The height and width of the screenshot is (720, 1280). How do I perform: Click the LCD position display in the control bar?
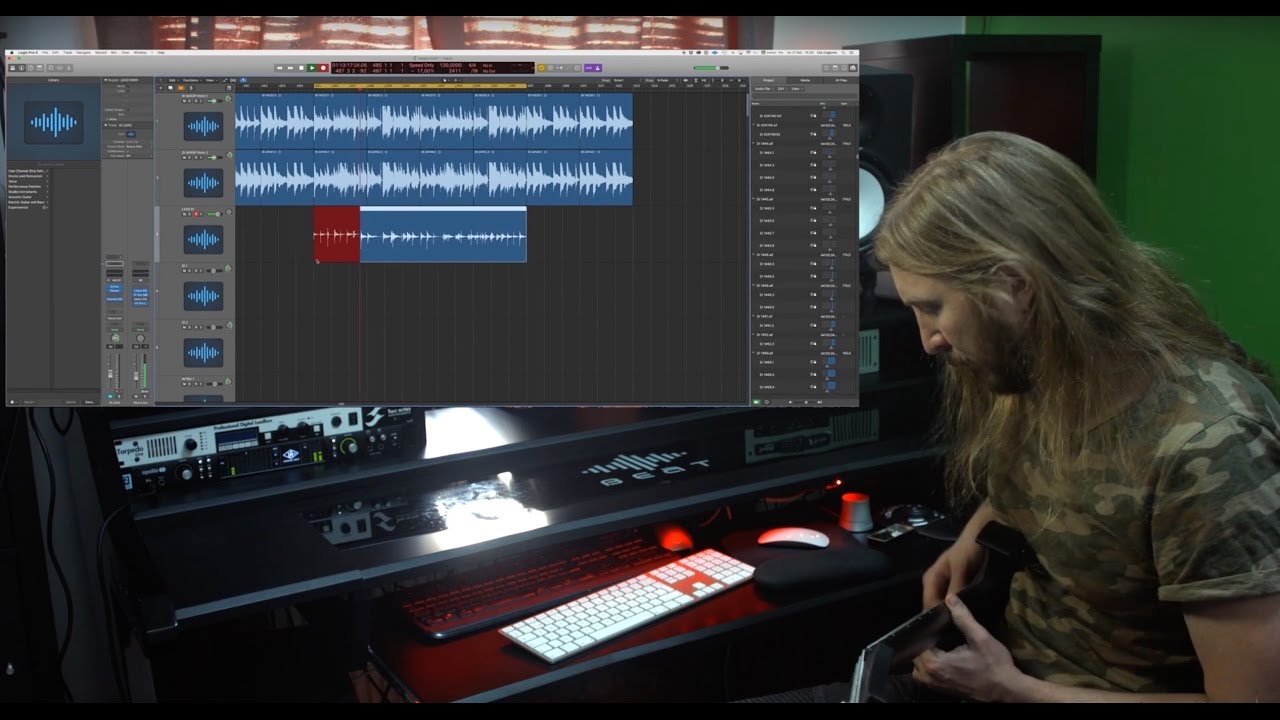[435, 68]
